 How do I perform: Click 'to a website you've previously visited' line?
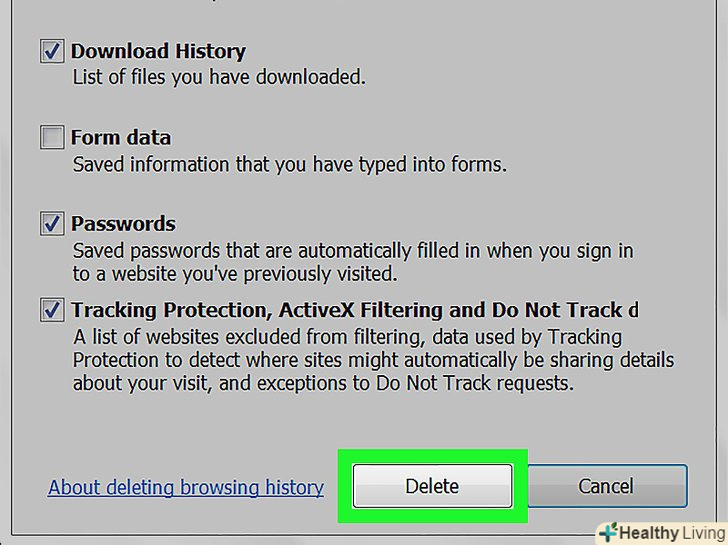[235, 273]
